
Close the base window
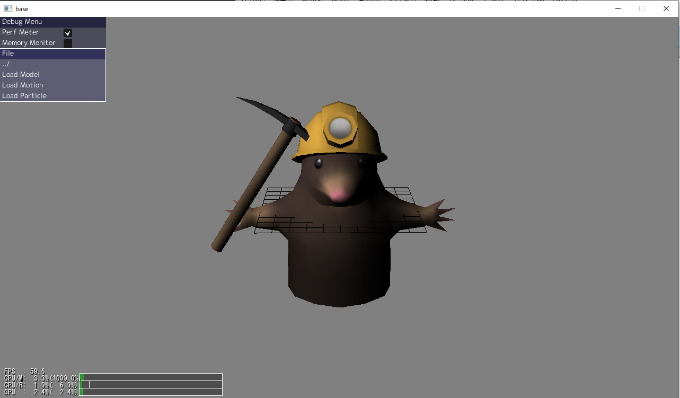click(x=666, y=8)
